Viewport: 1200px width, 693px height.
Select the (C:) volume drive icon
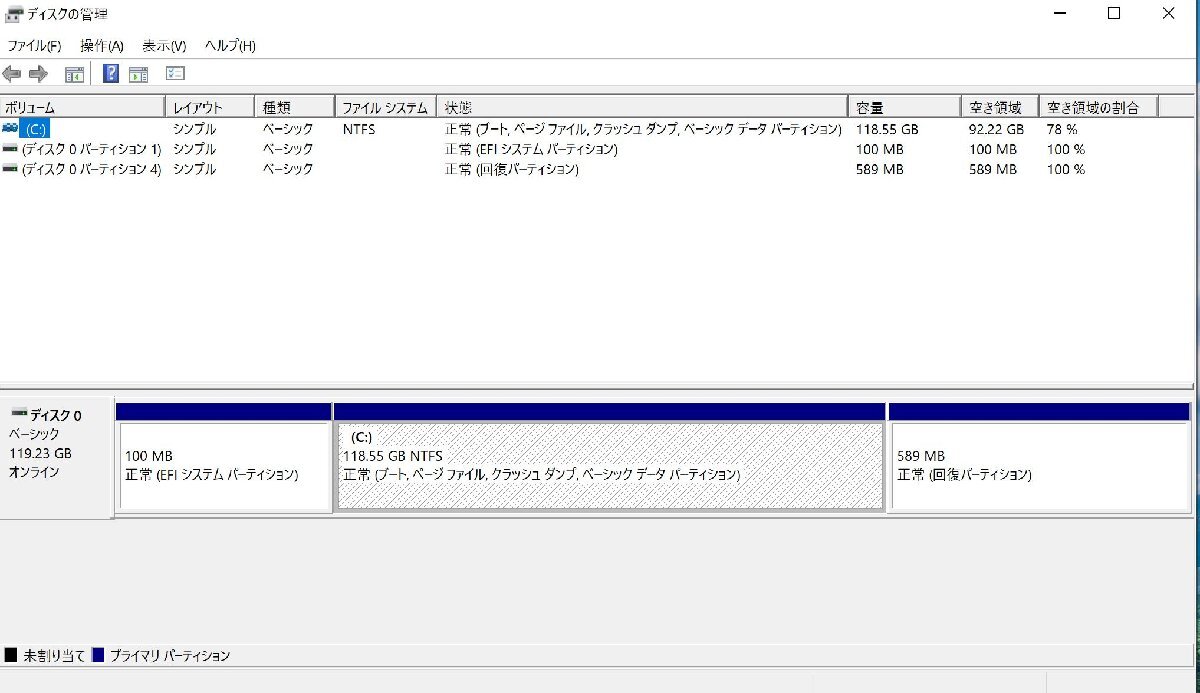pos(11,128)
